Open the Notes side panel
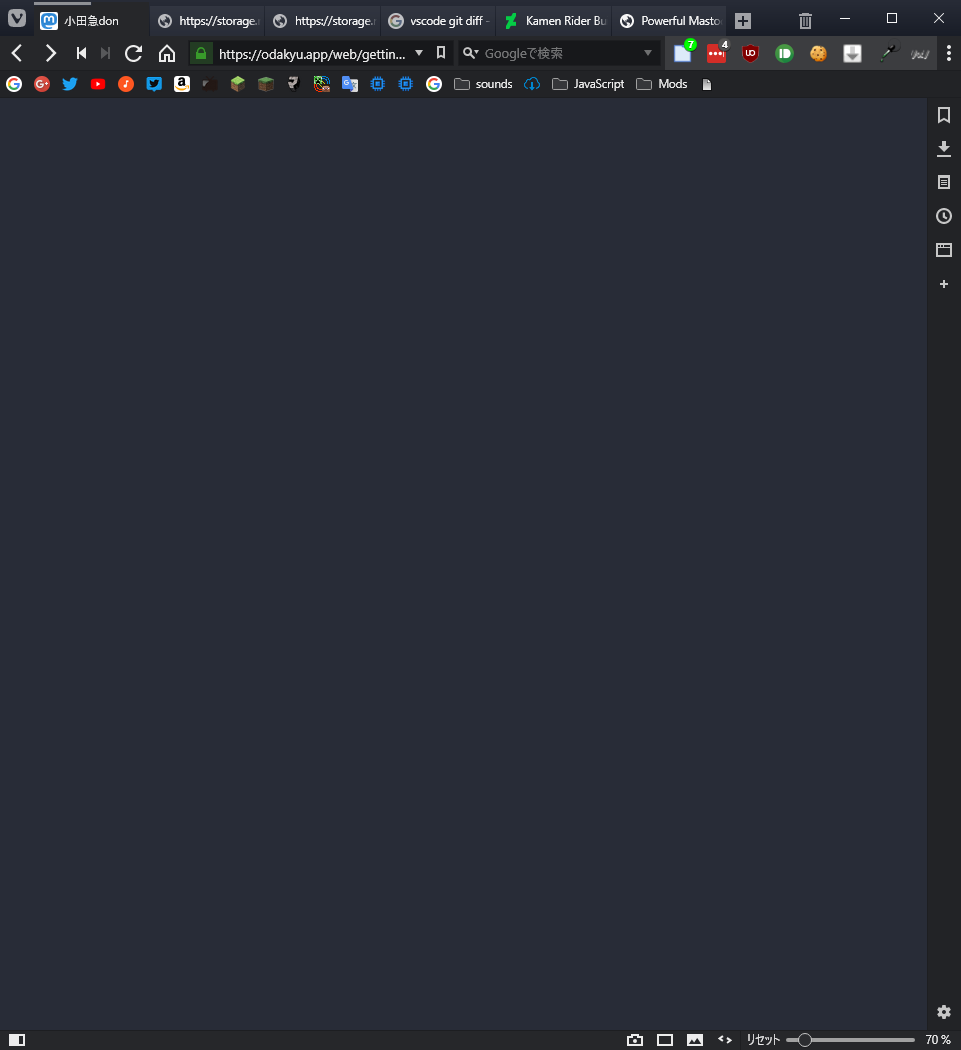Viewport: 961px width, 1050px height. click(943, 183)
